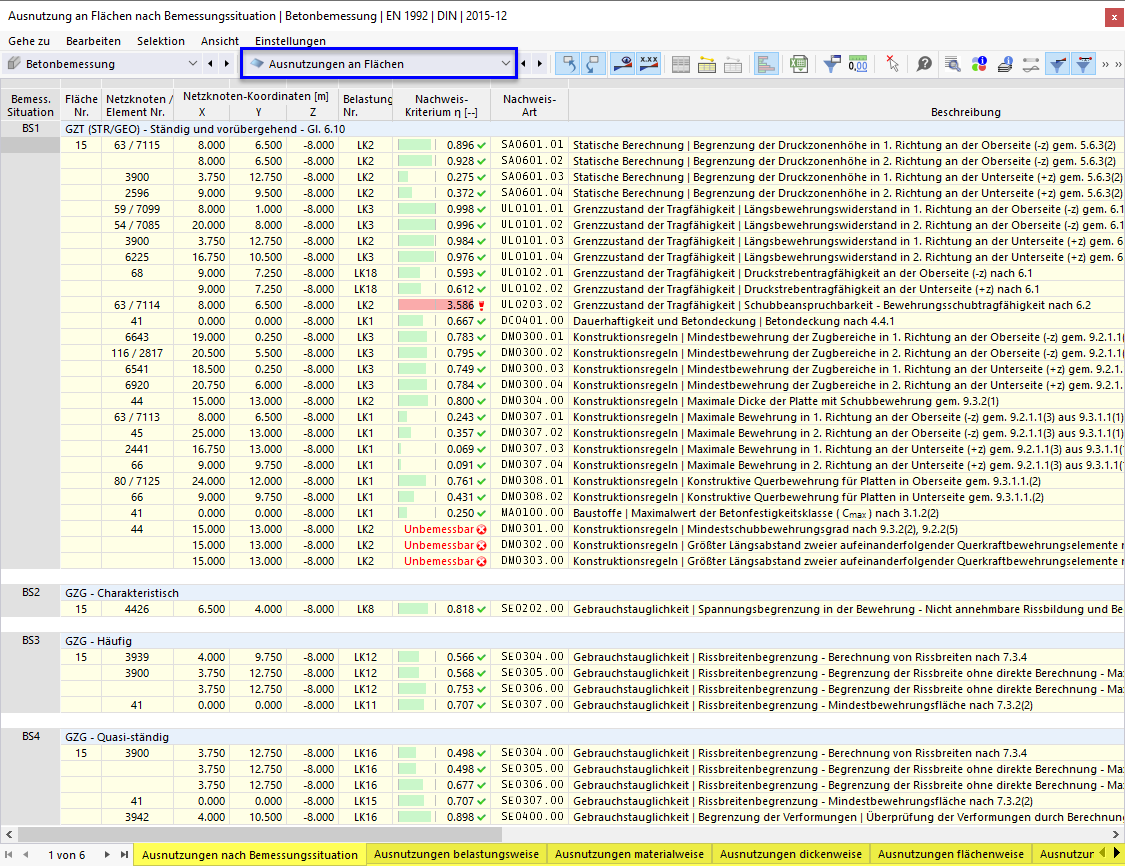Click the deselect cursor with red X icon

892,64
